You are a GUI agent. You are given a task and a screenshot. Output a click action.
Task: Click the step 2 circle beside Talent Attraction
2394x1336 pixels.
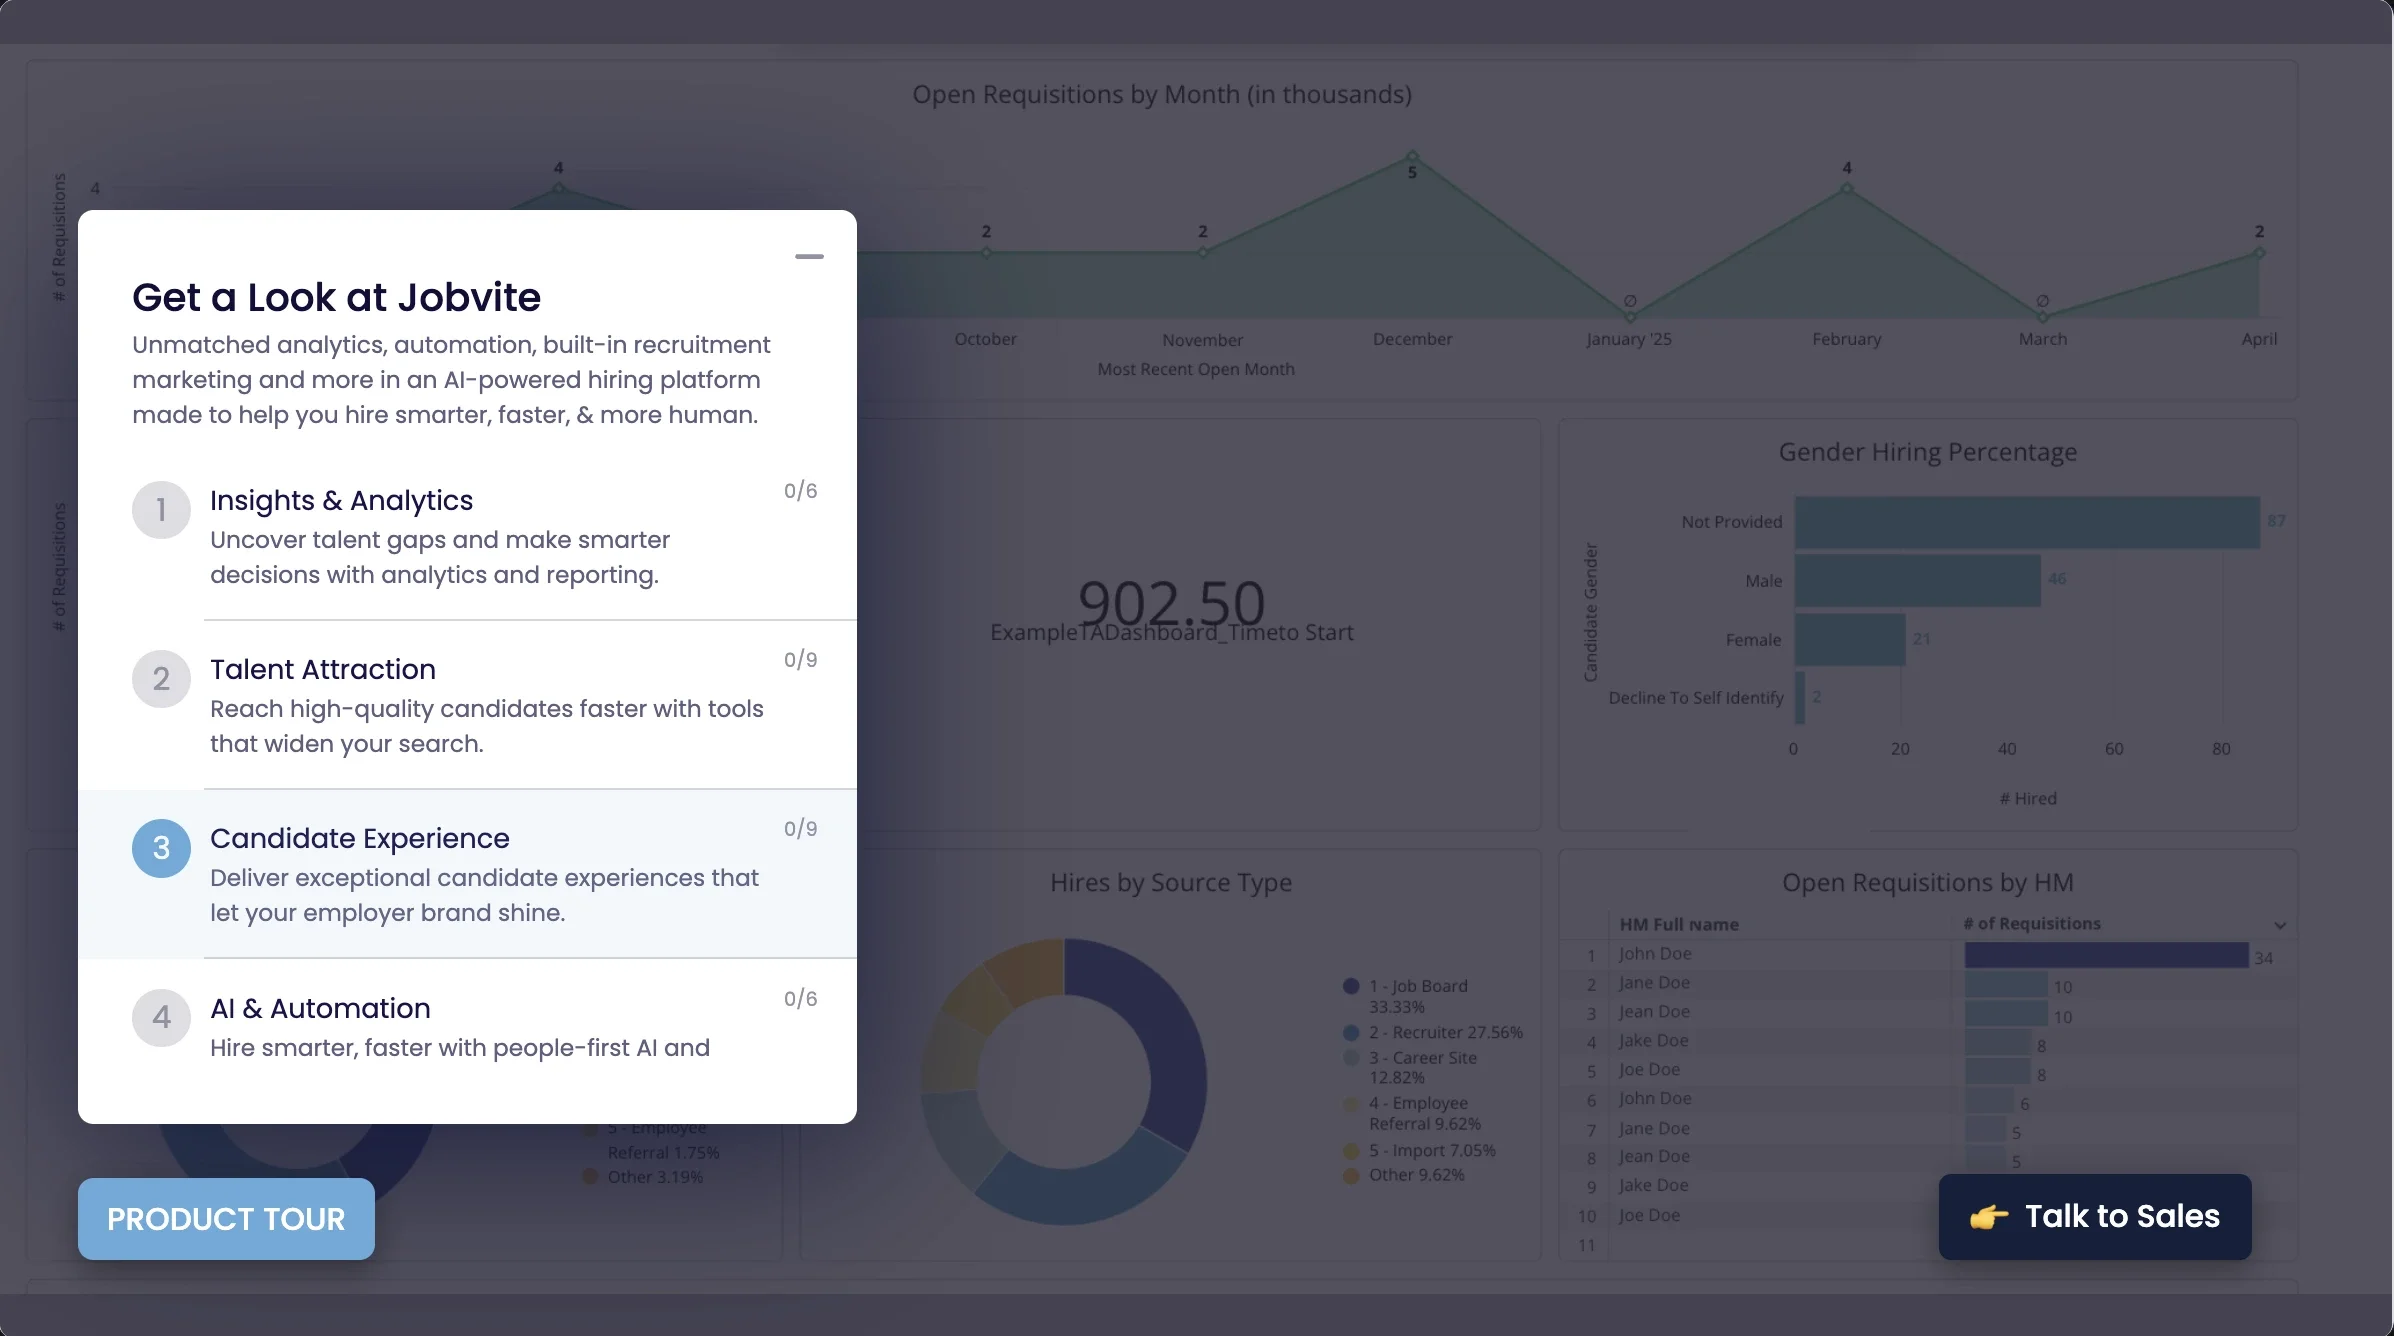point(161,679)
